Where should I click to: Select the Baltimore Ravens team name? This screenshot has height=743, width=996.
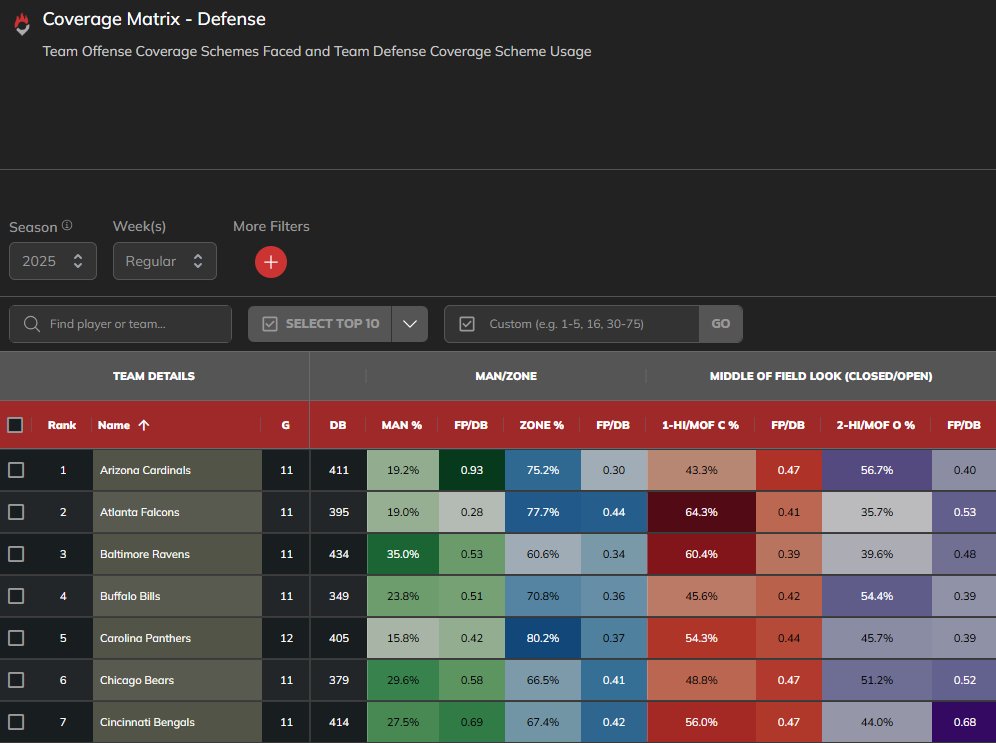pos(145,554)
